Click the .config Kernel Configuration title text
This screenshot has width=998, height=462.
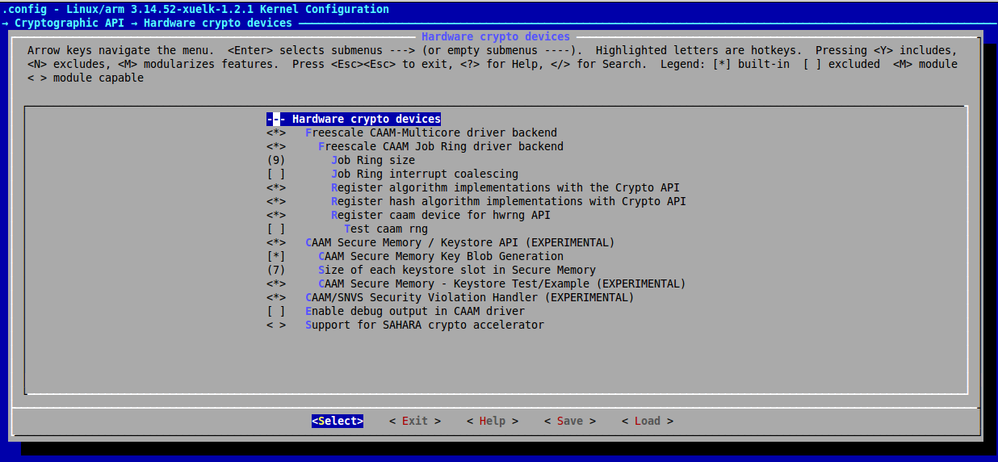195,9
